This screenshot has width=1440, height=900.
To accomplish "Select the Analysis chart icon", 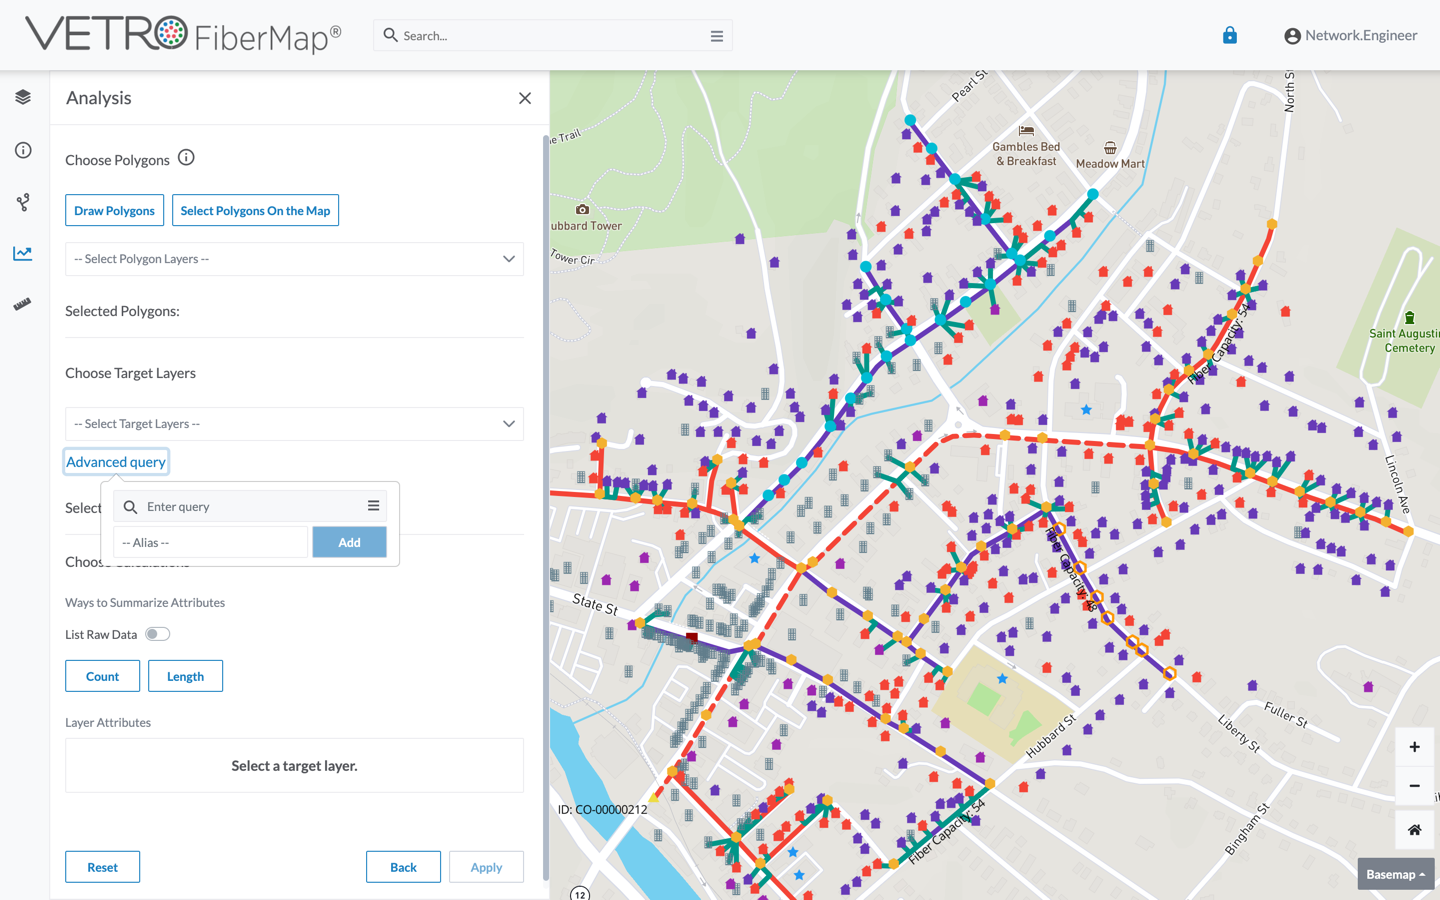I will (x=22, y=253).
